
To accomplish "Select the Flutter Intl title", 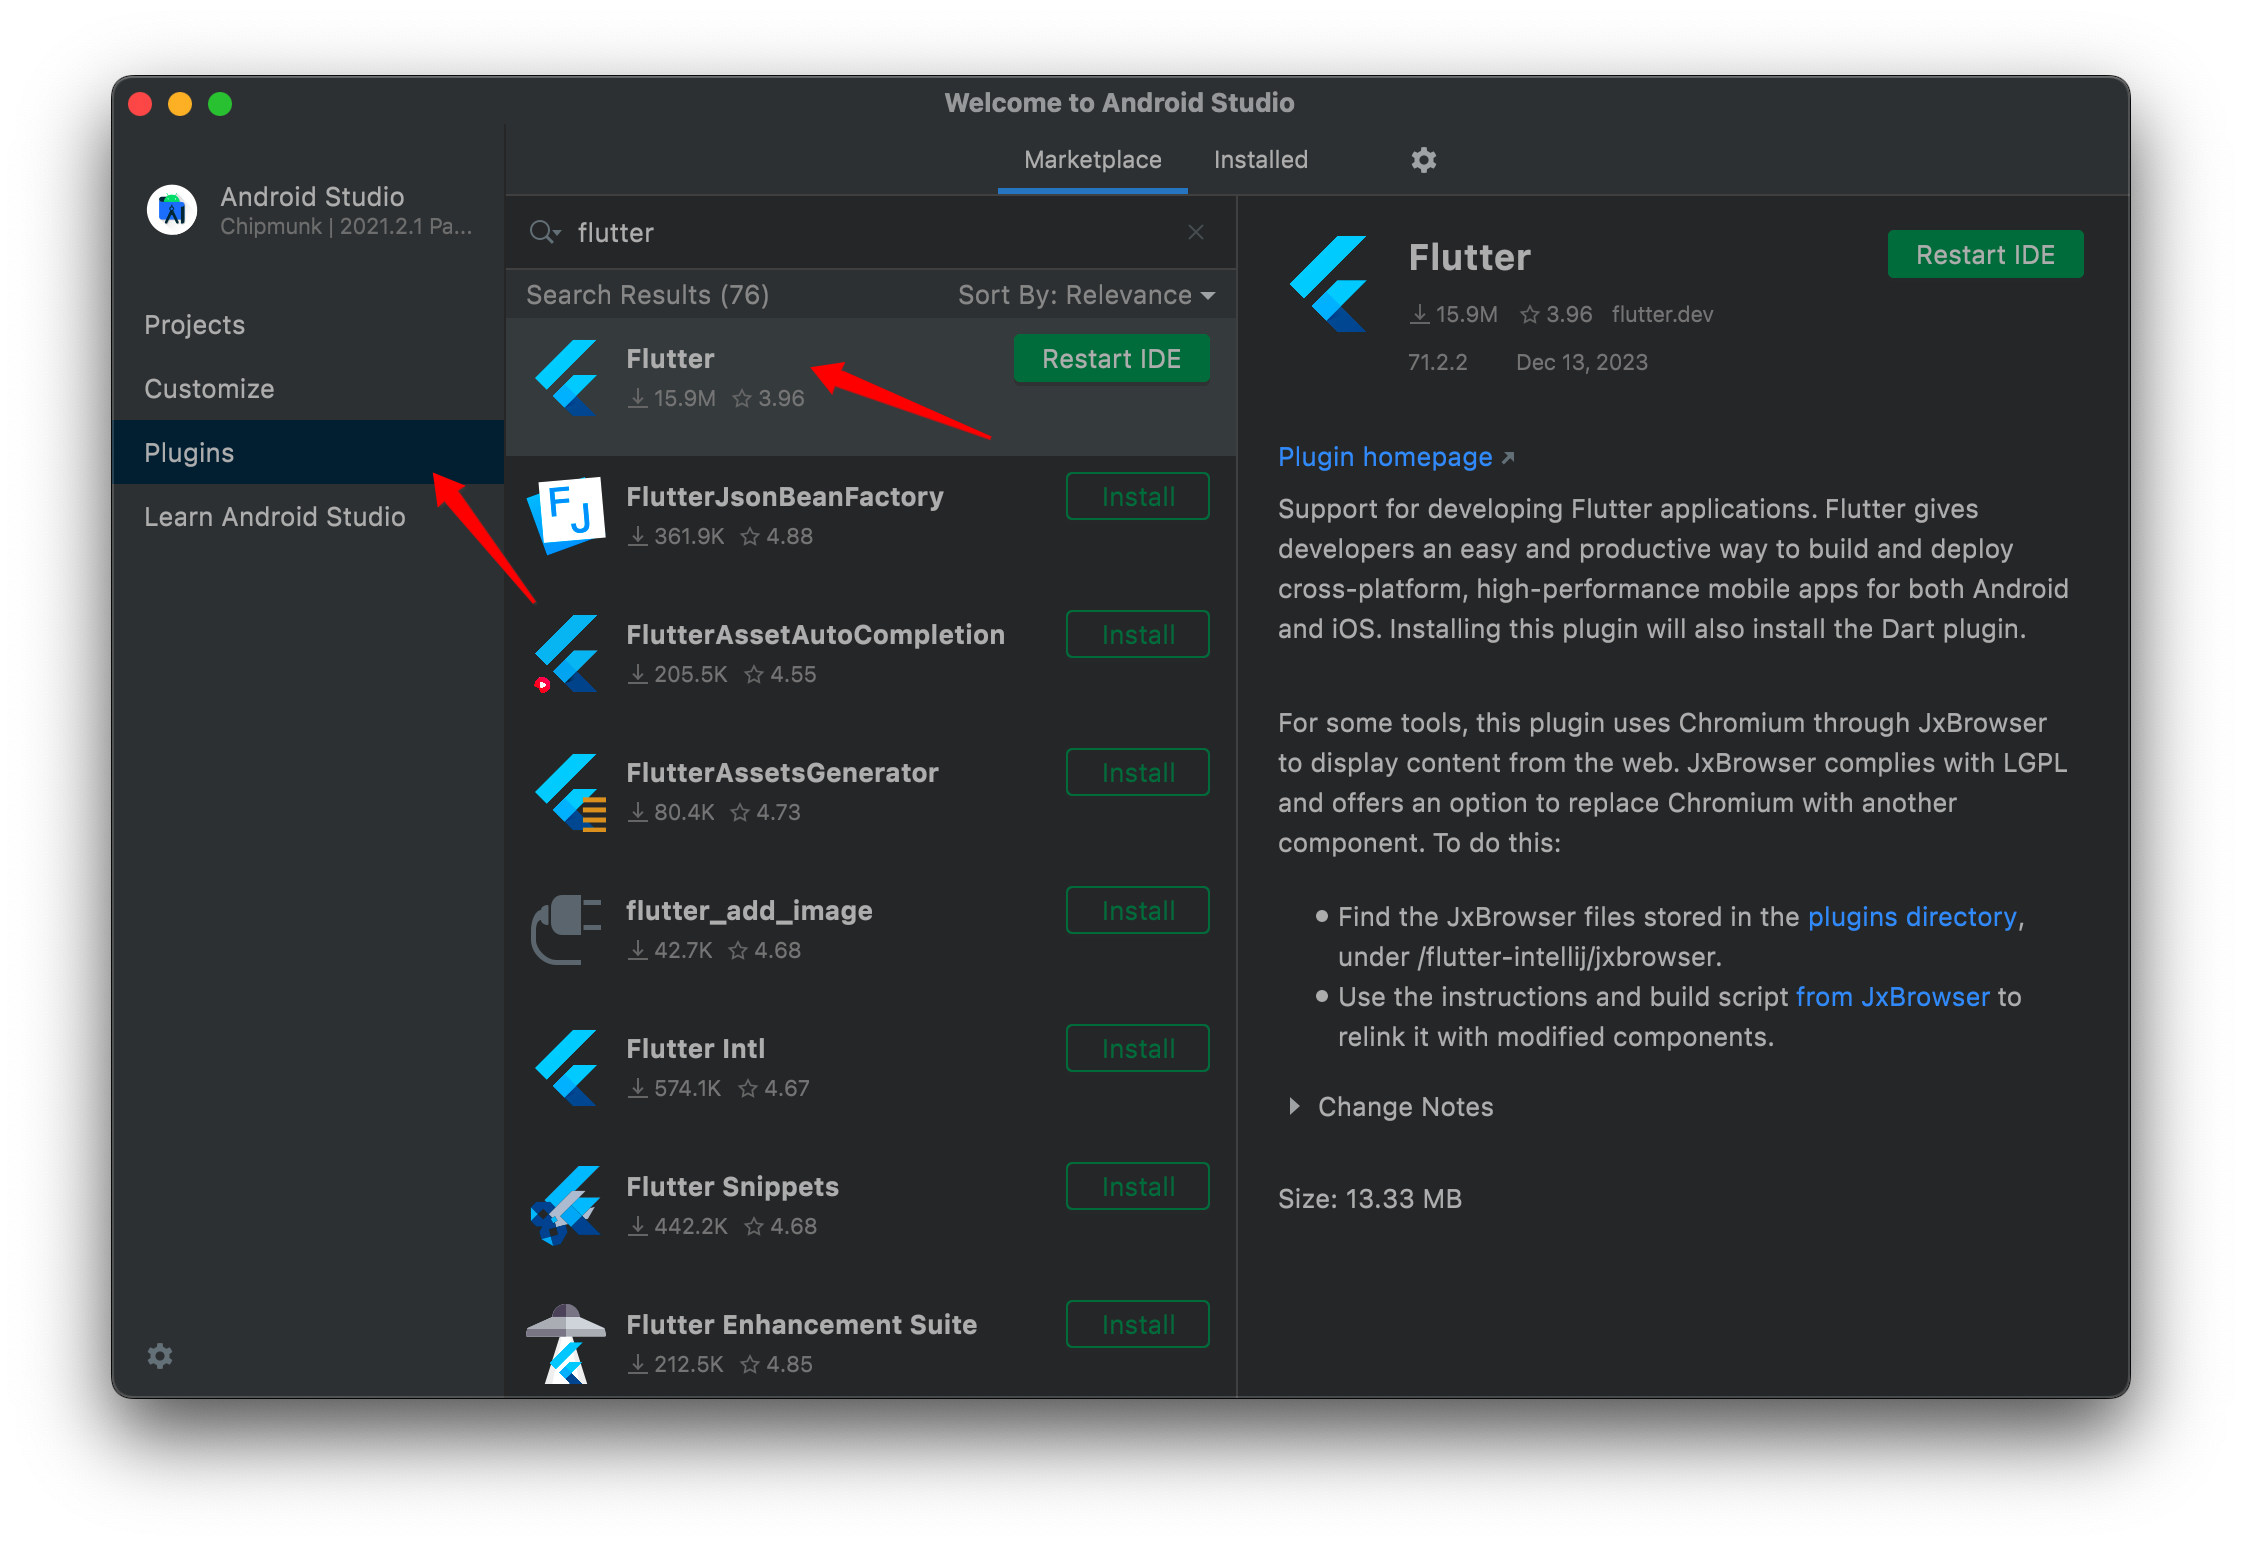I will click(x=695, y=1049).
